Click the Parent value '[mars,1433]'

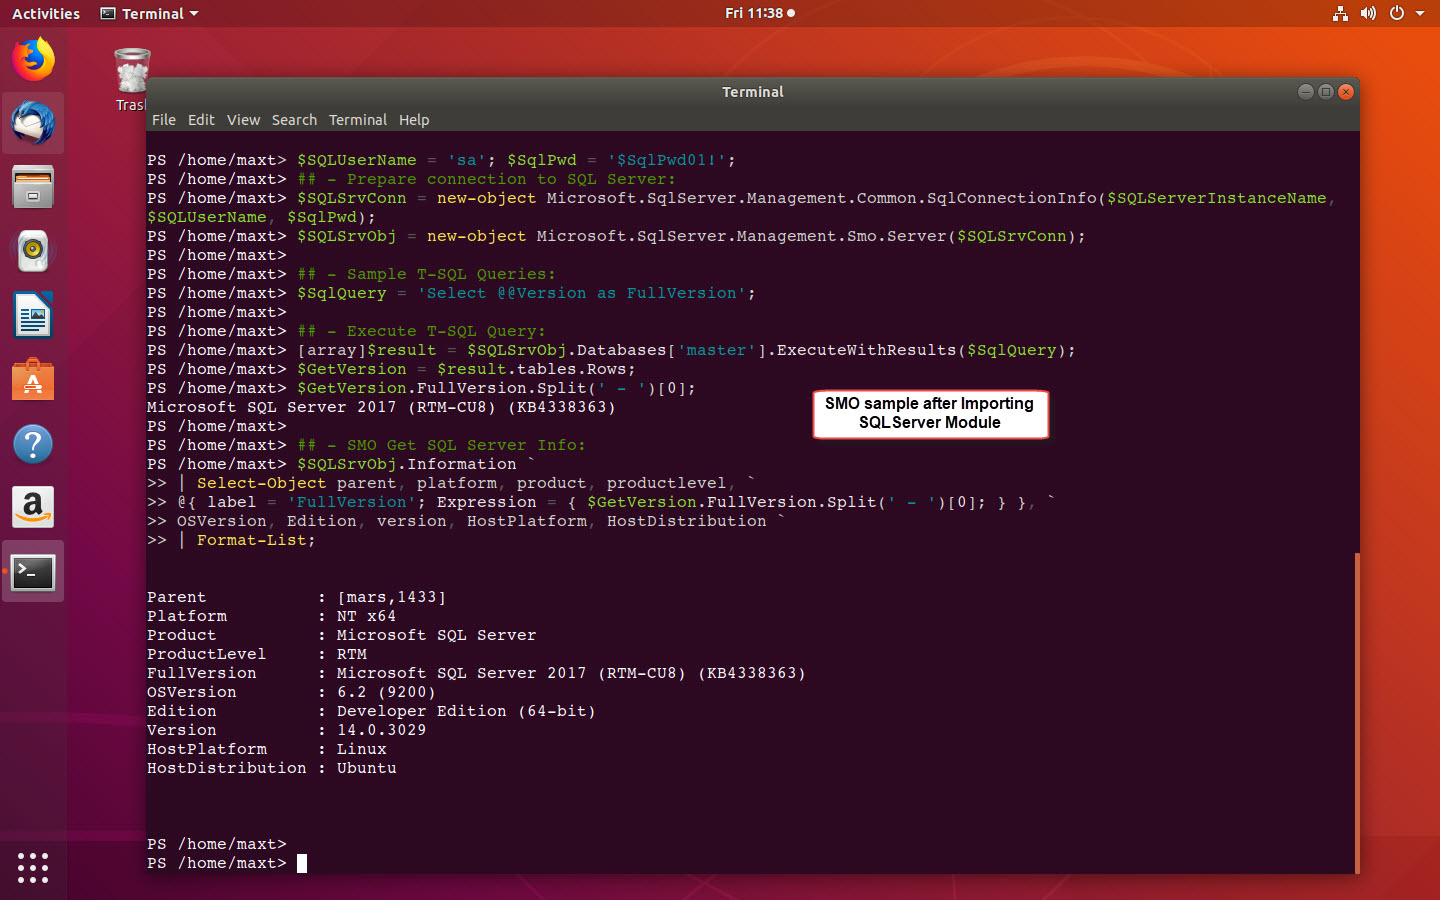coord(392,597)
